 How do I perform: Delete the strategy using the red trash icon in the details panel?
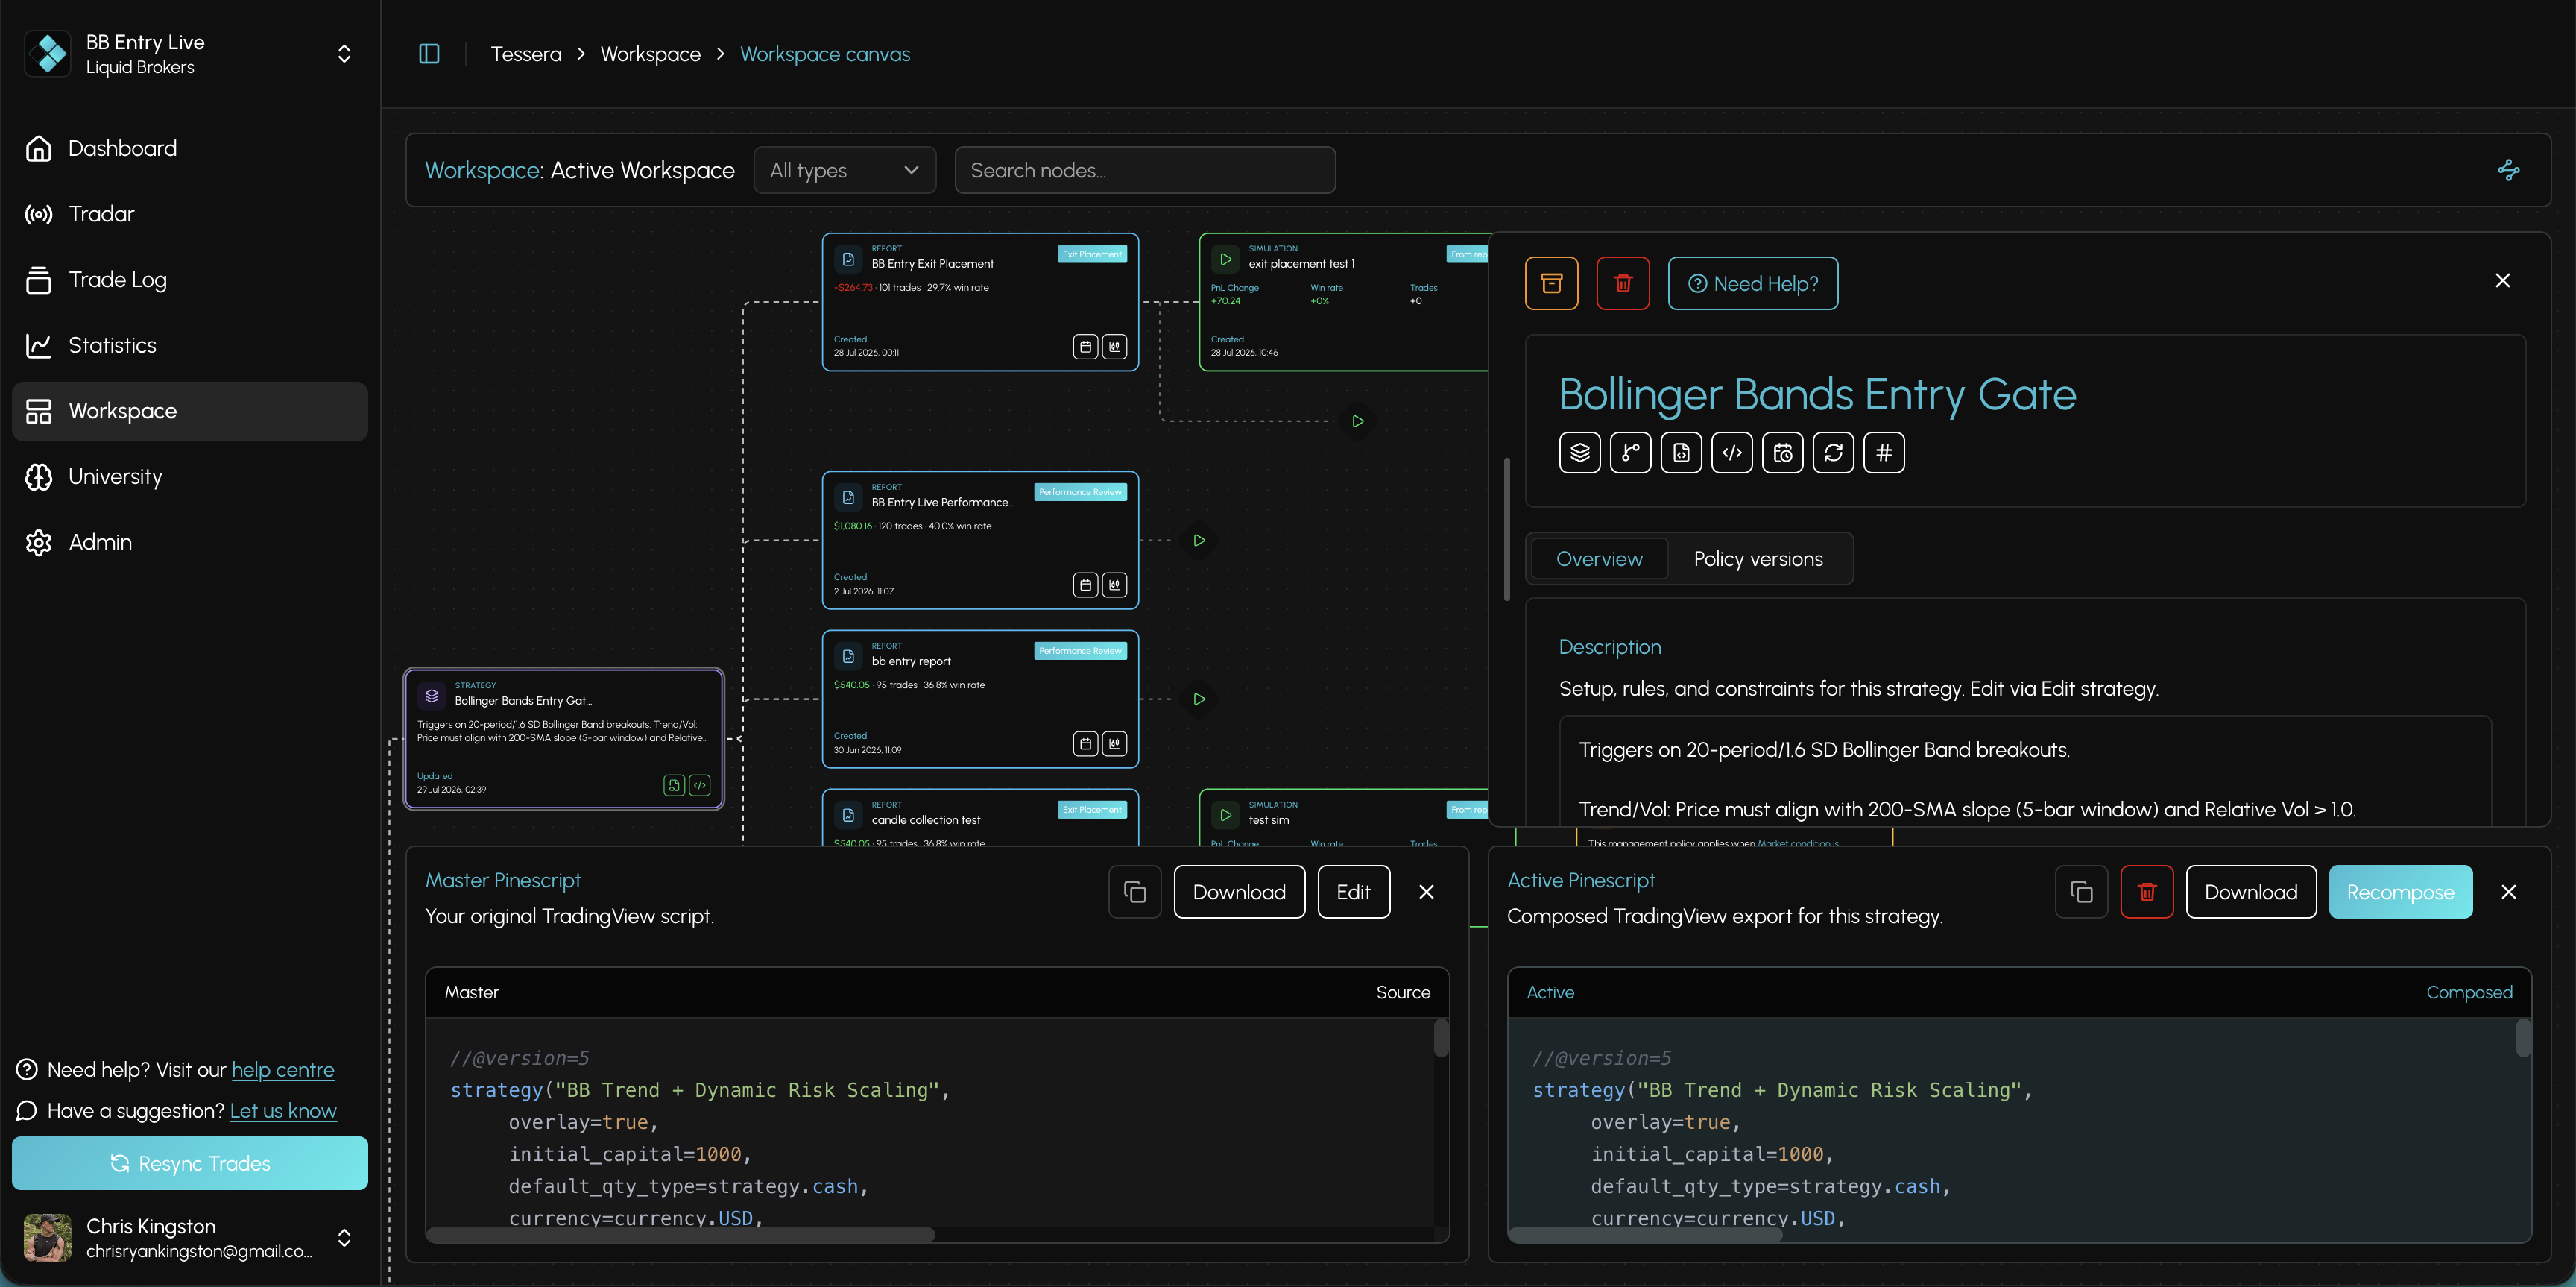pos(1623,283)
